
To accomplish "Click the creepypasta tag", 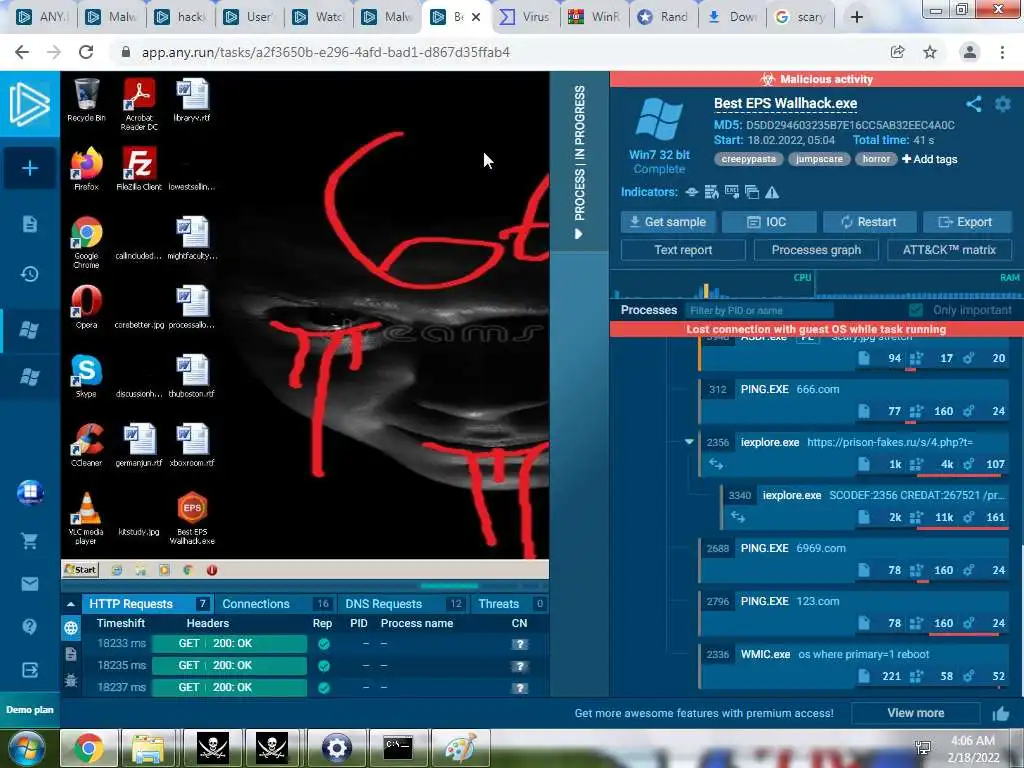I will click(x=748, y=159).
